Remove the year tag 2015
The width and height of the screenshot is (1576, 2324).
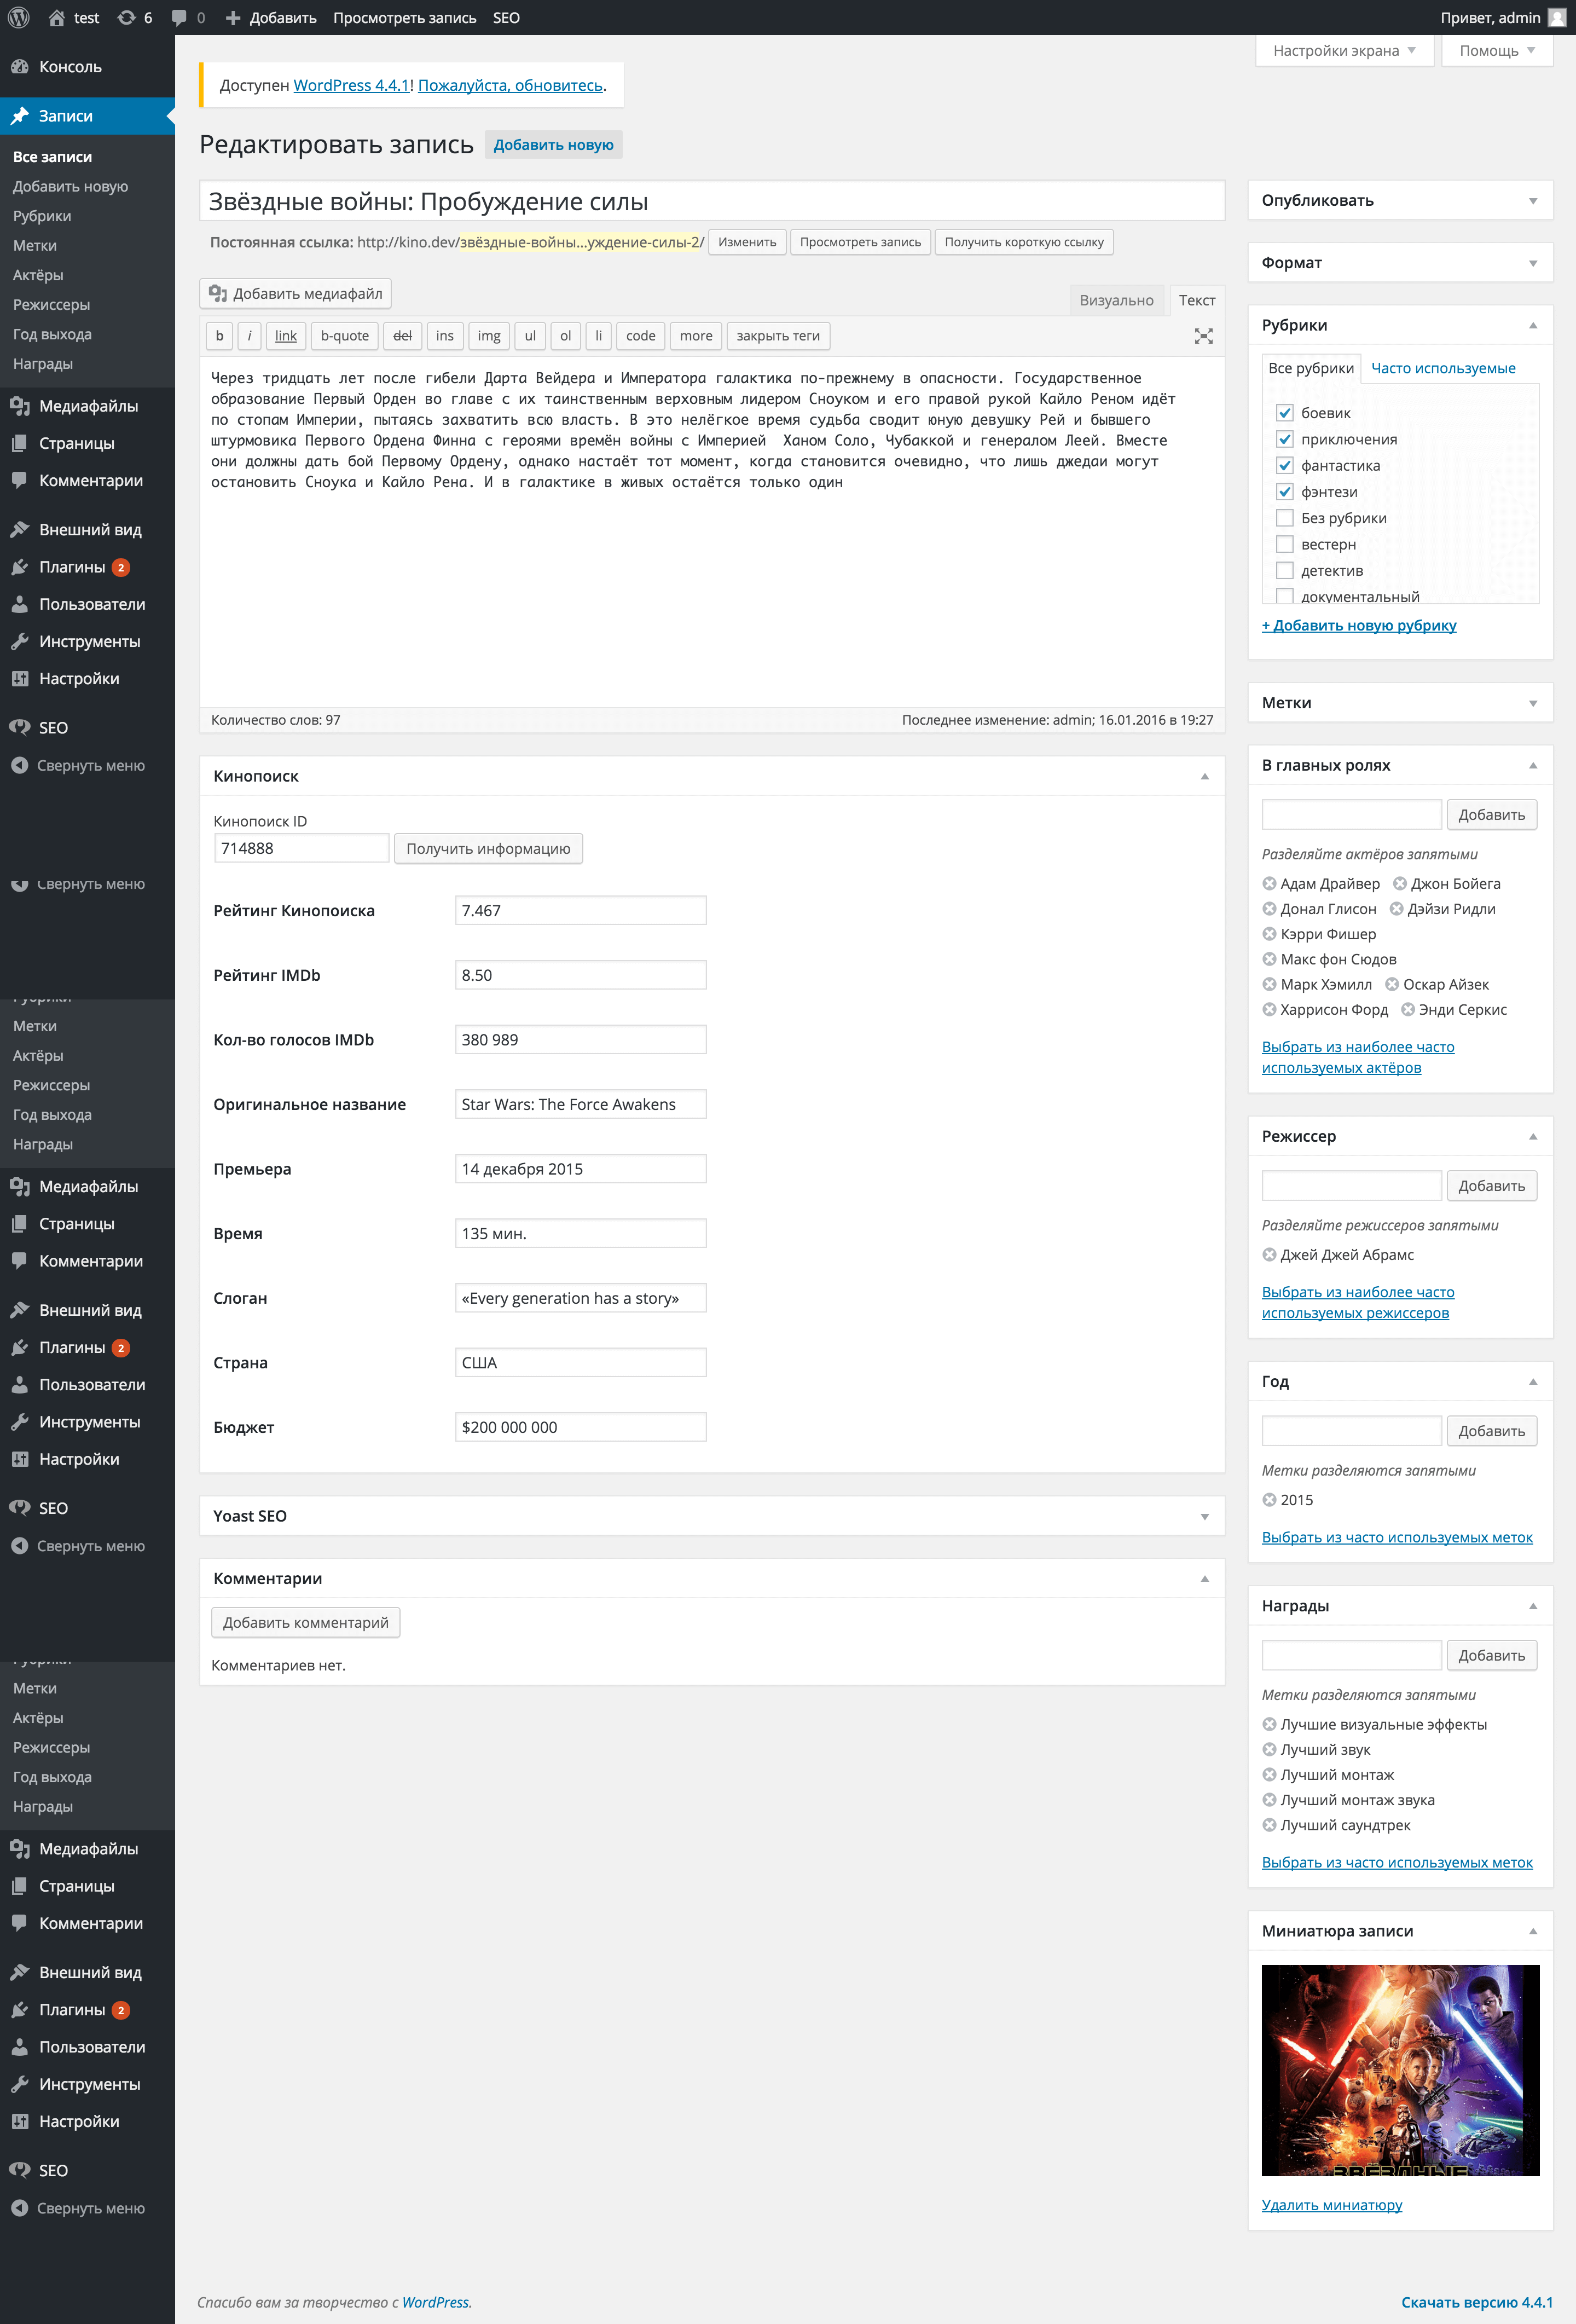[x=1269, y=1500]
